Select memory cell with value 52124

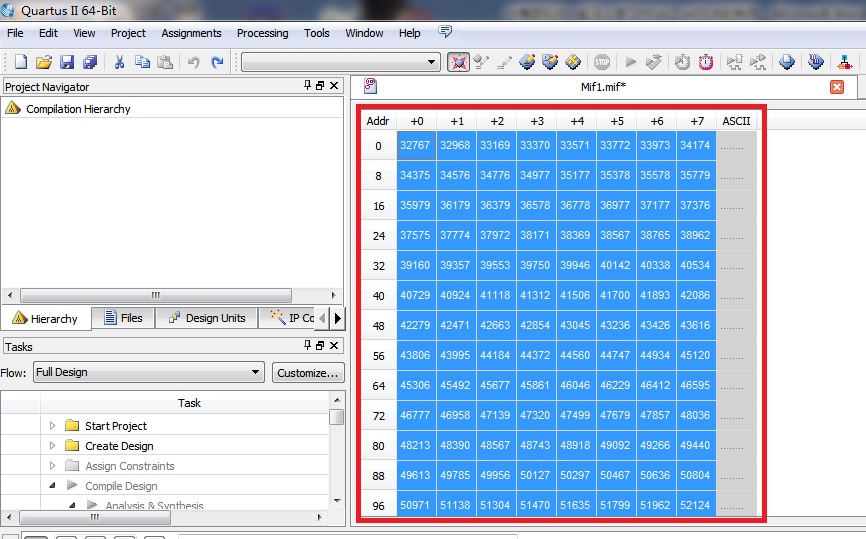[696, 505]
